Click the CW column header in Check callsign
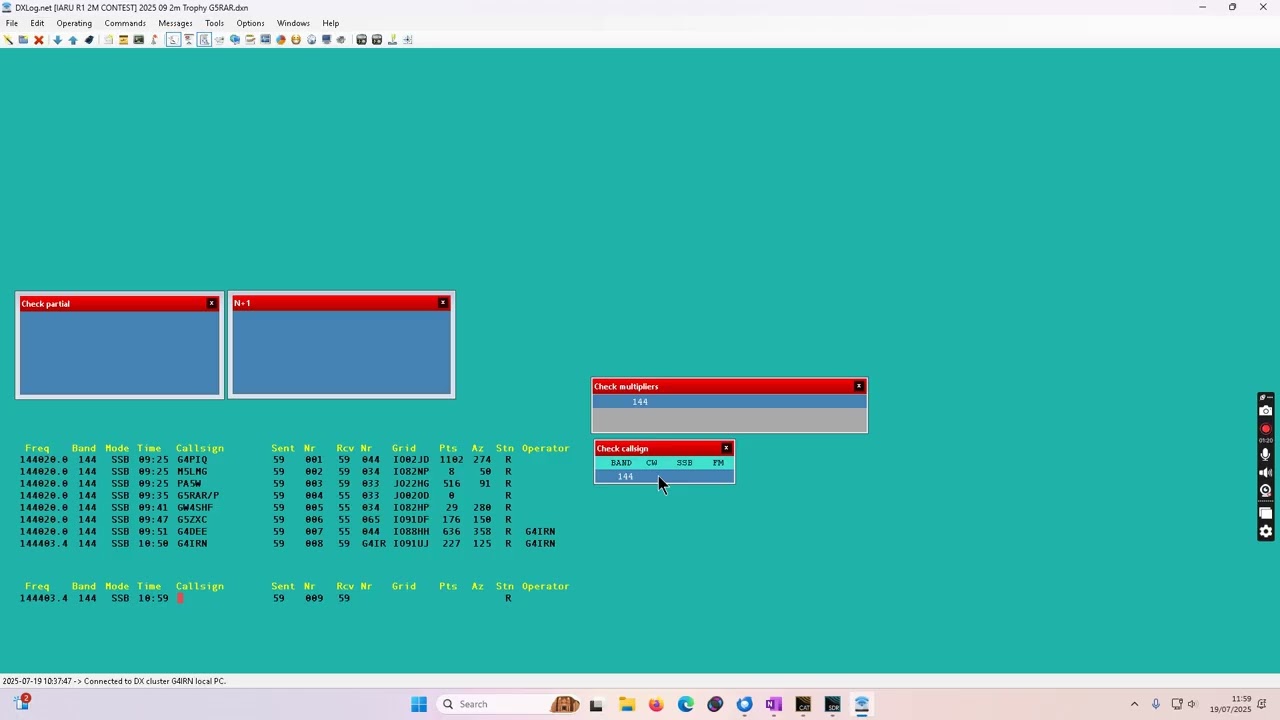The width and height of the screenshot is (1280, 720). [x=652, y=463]
